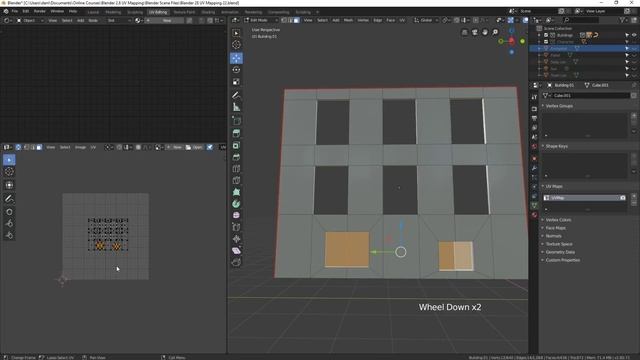Expand the Geometry Data panel
Viewport: 640px width, 360px height.
[560, 252]
